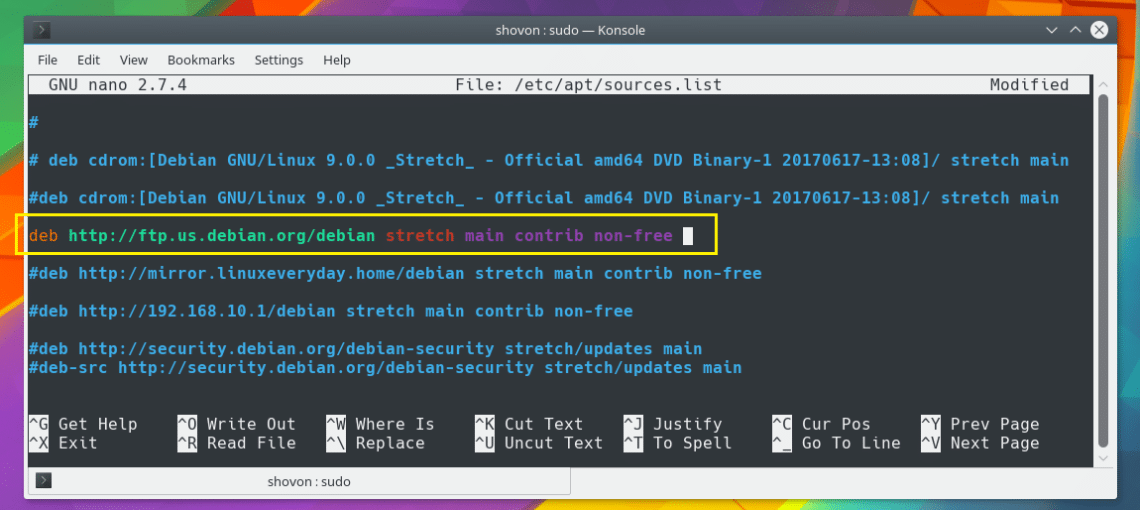
Task: Click the red 'stretch' word on the active line
Action: click(x=420, y=236)
